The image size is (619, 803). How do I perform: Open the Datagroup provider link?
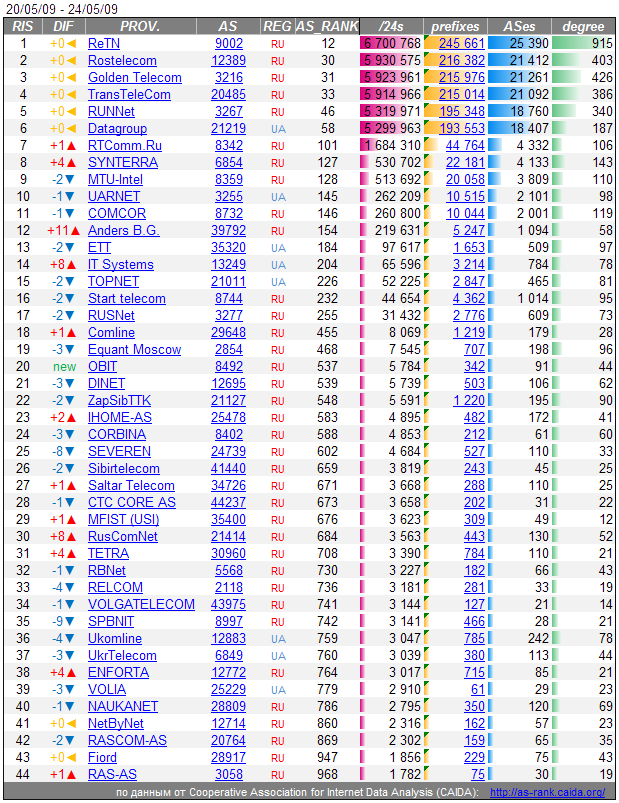117,128
